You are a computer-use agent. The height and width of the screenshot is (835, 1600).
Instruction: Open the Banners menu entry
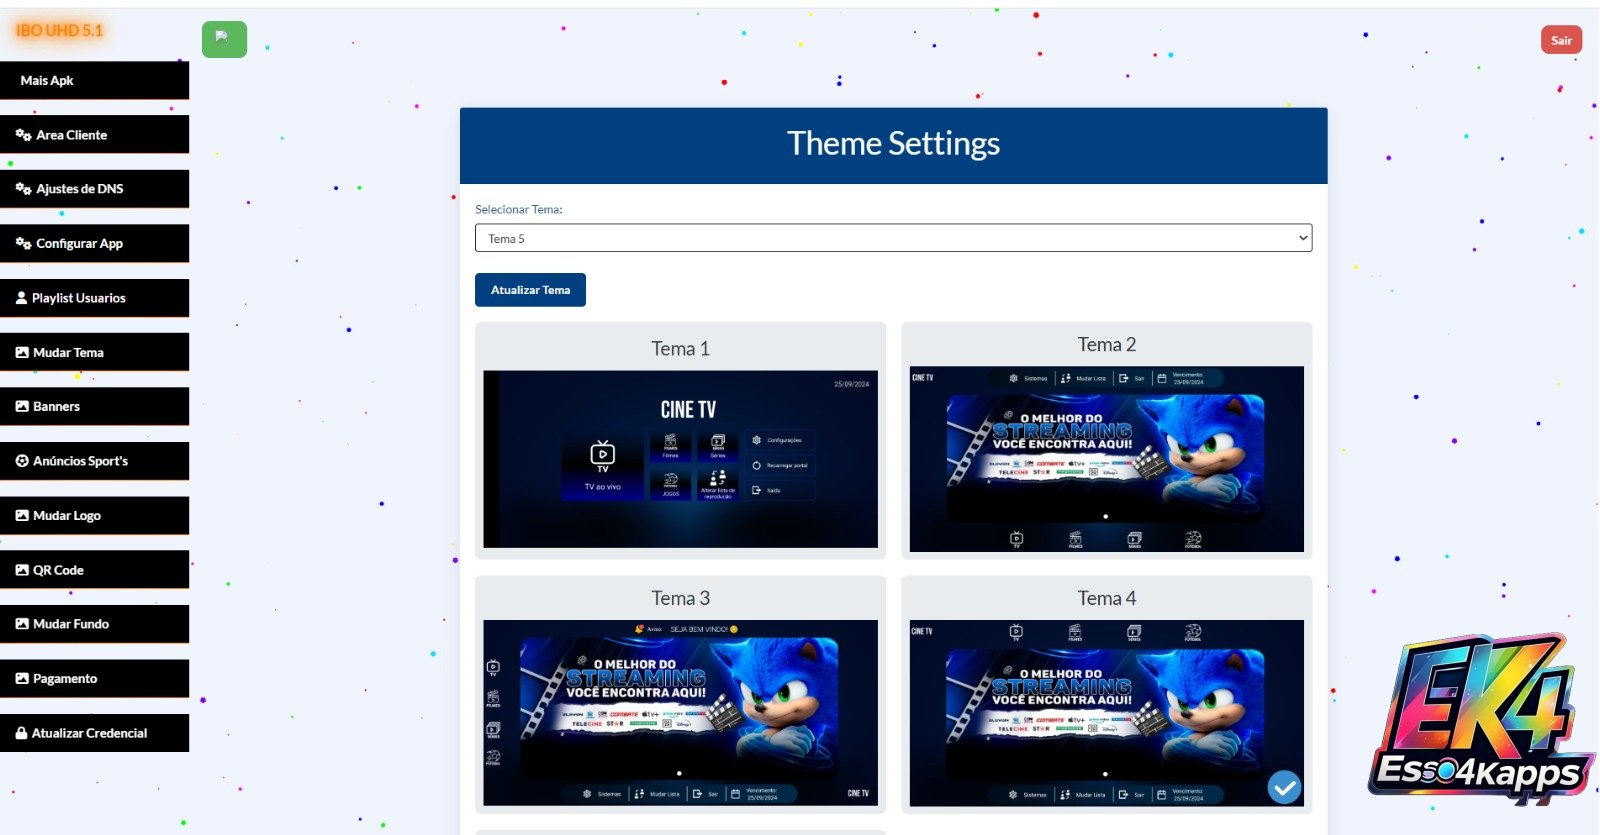tap(94, 407)
